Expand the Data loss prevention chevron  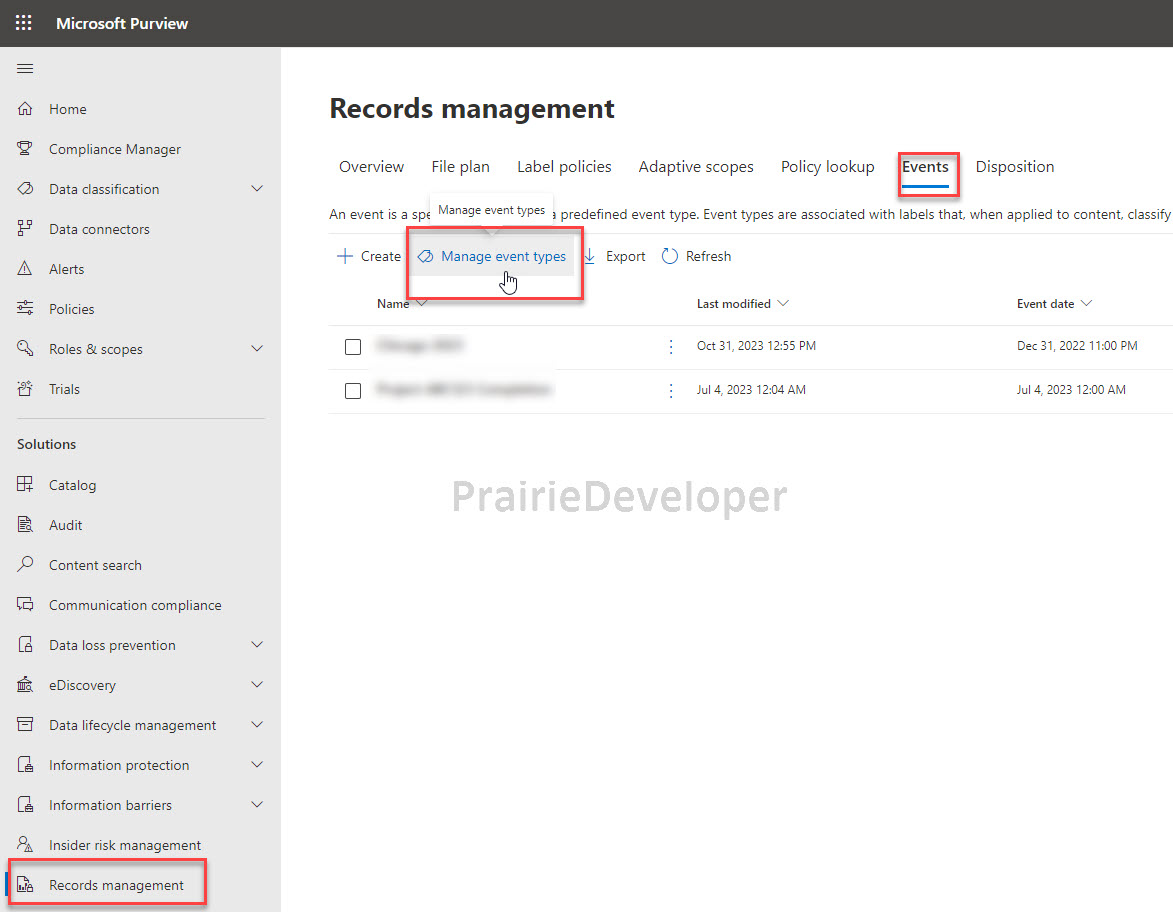pos(257,644)
